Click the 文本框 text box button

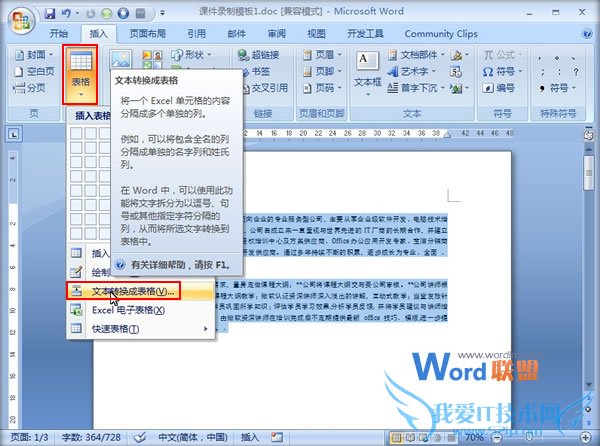367,74
